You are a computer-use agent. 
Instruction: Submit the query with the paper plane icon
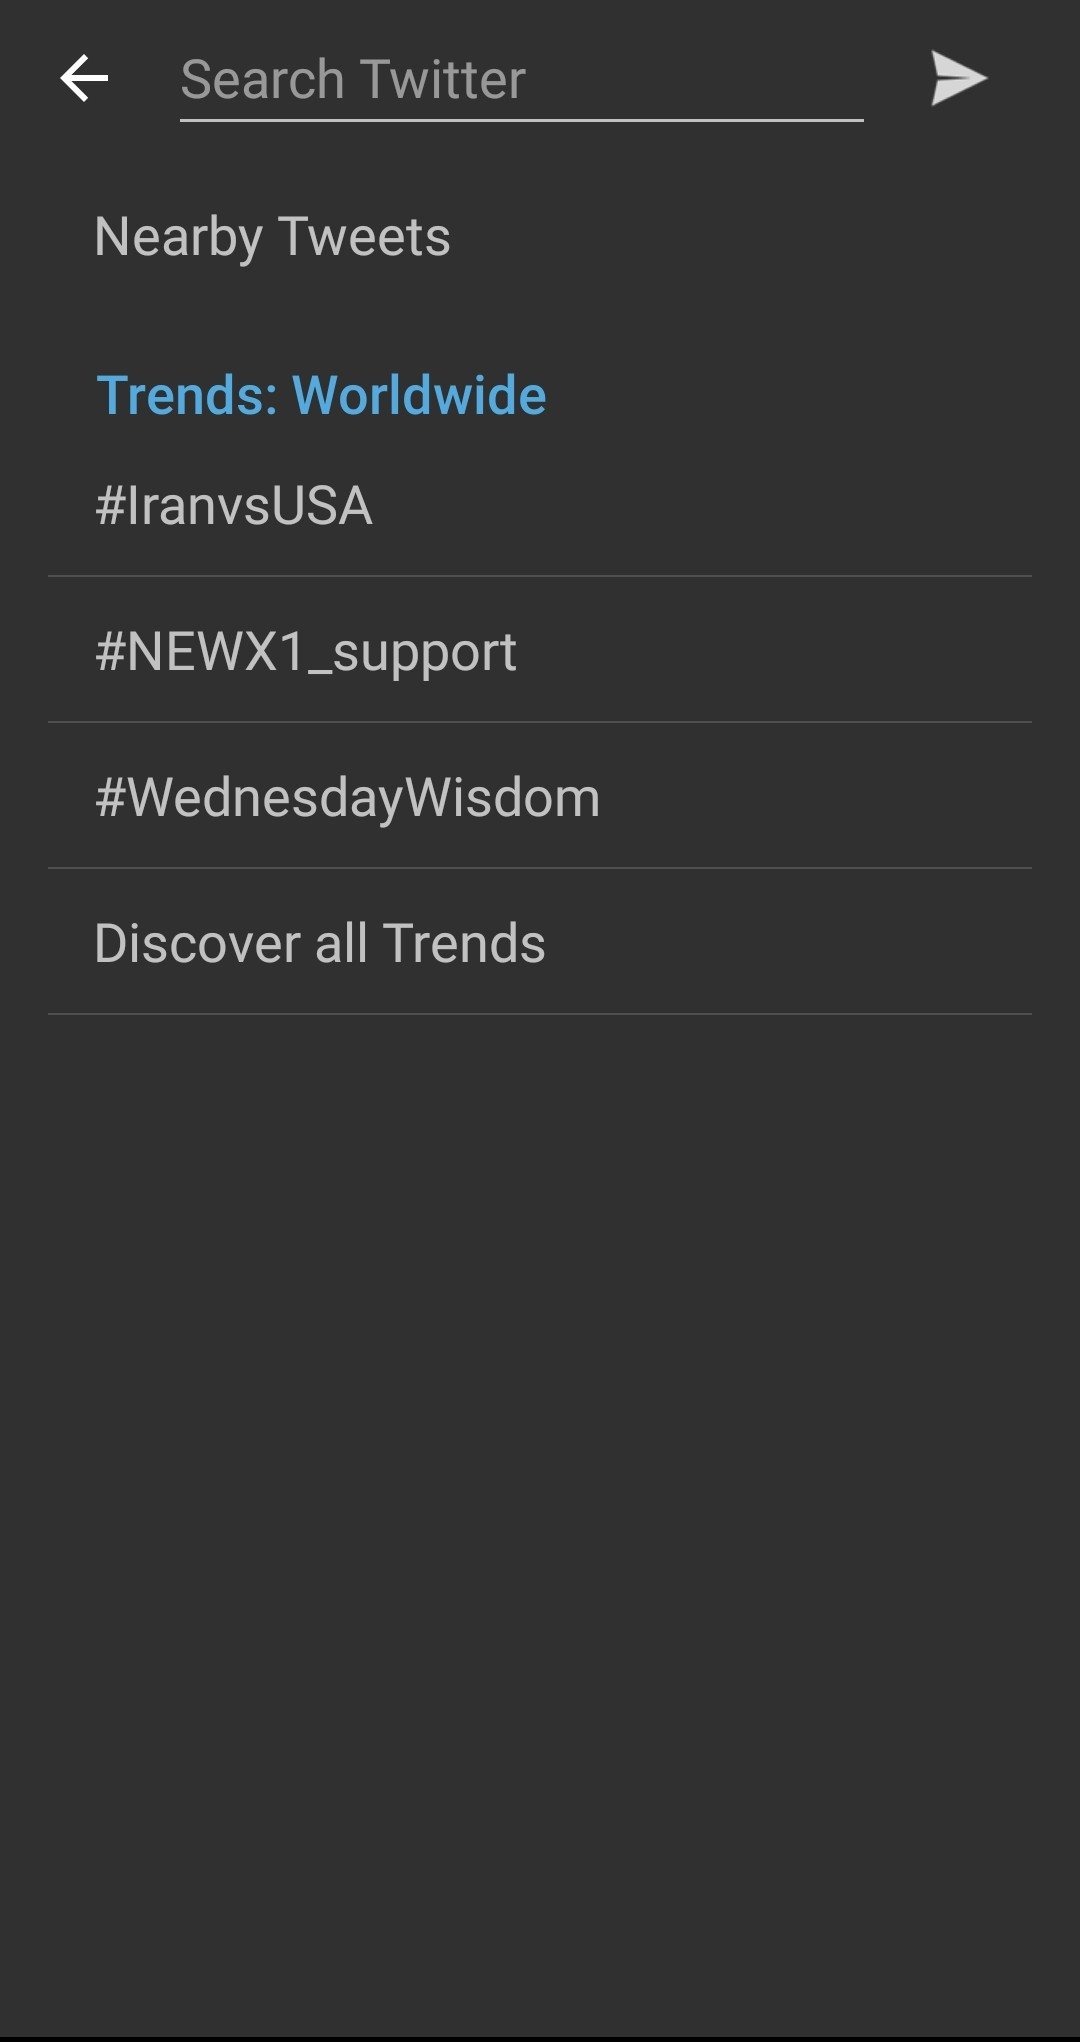coord(959,78)
